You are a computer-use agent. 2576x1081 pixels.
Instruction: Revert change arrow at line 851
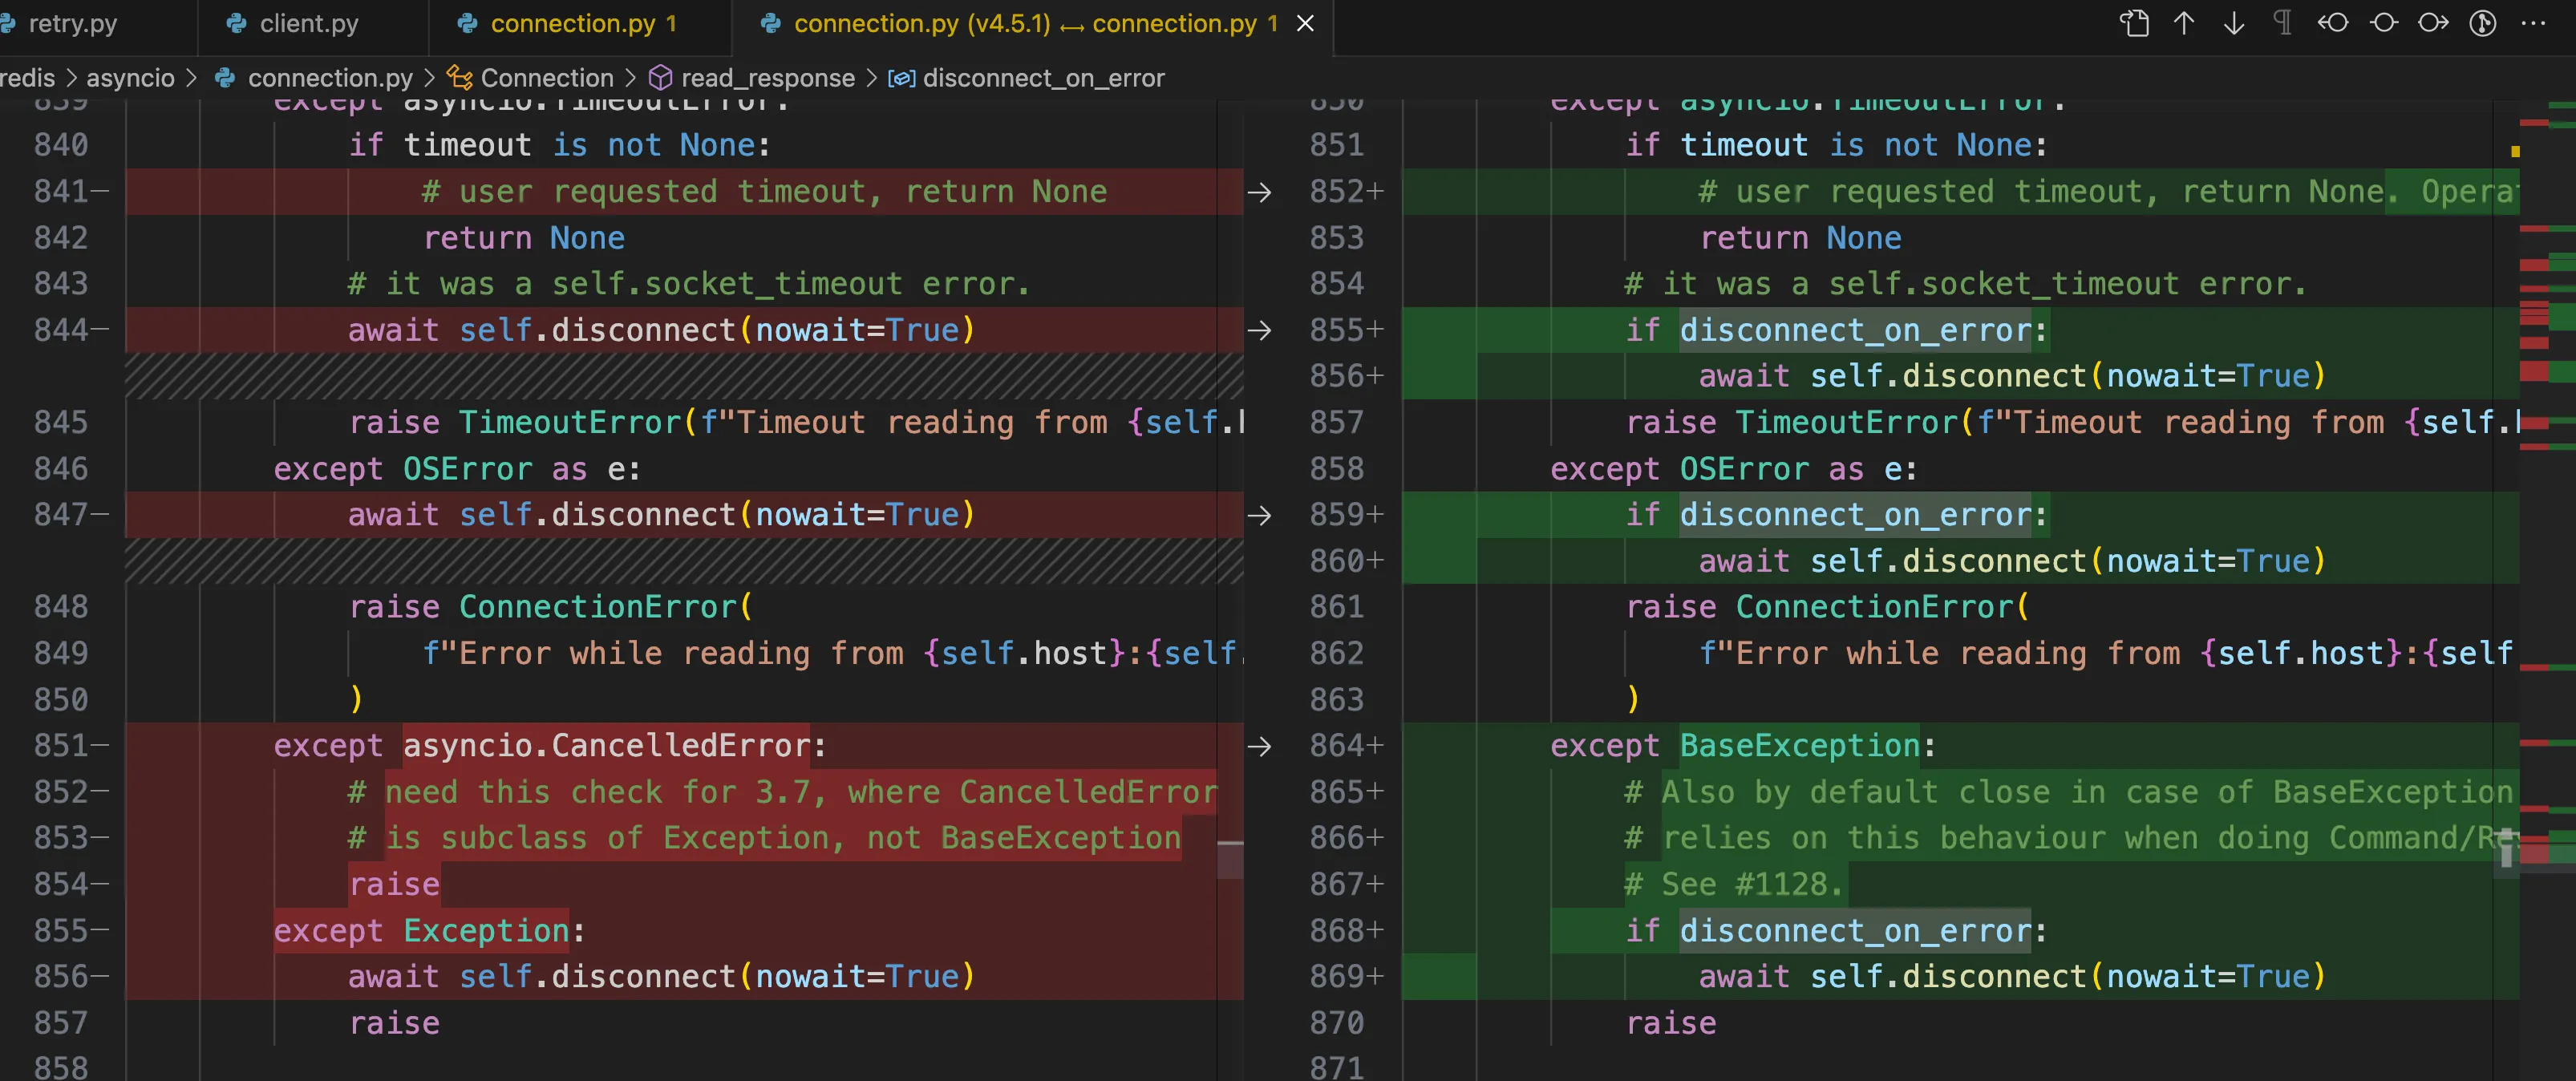pos(1259,746)
